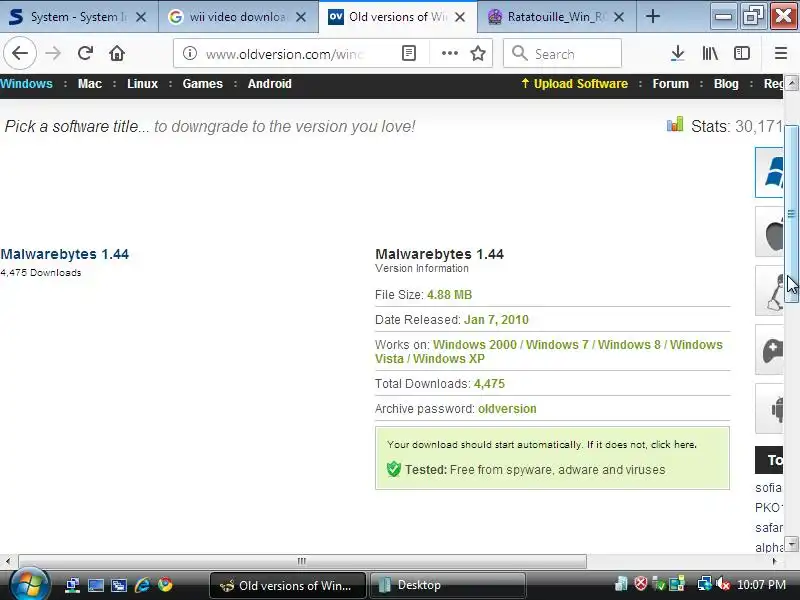The width and height of the screenshot is (800, 600).
Task: Close the Old versions of Windows tab
Action: point(460,17)
